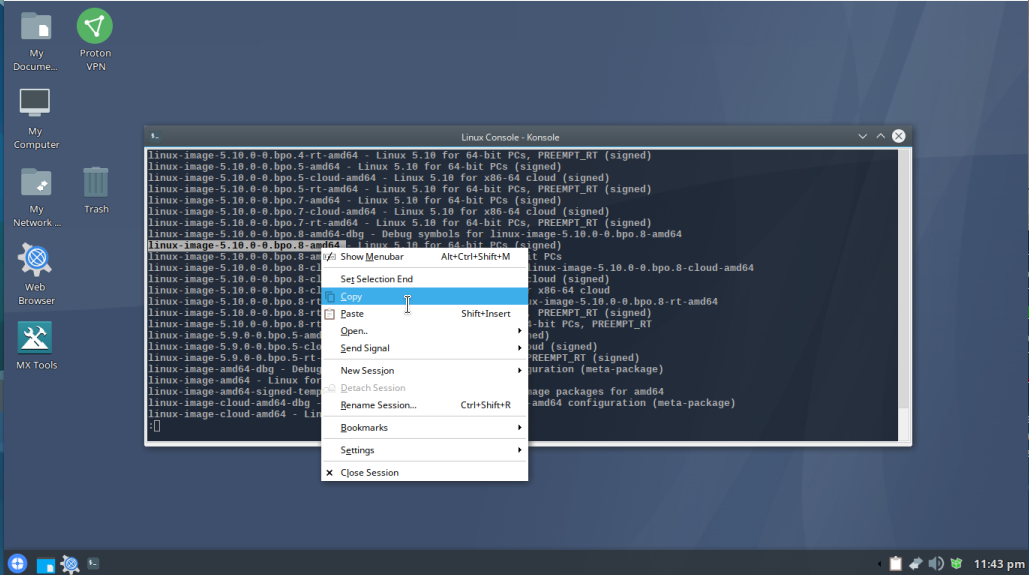Launch the web browser from the taskbar
The height and width of the screenshot is (575, 1029).
[70, 564]
